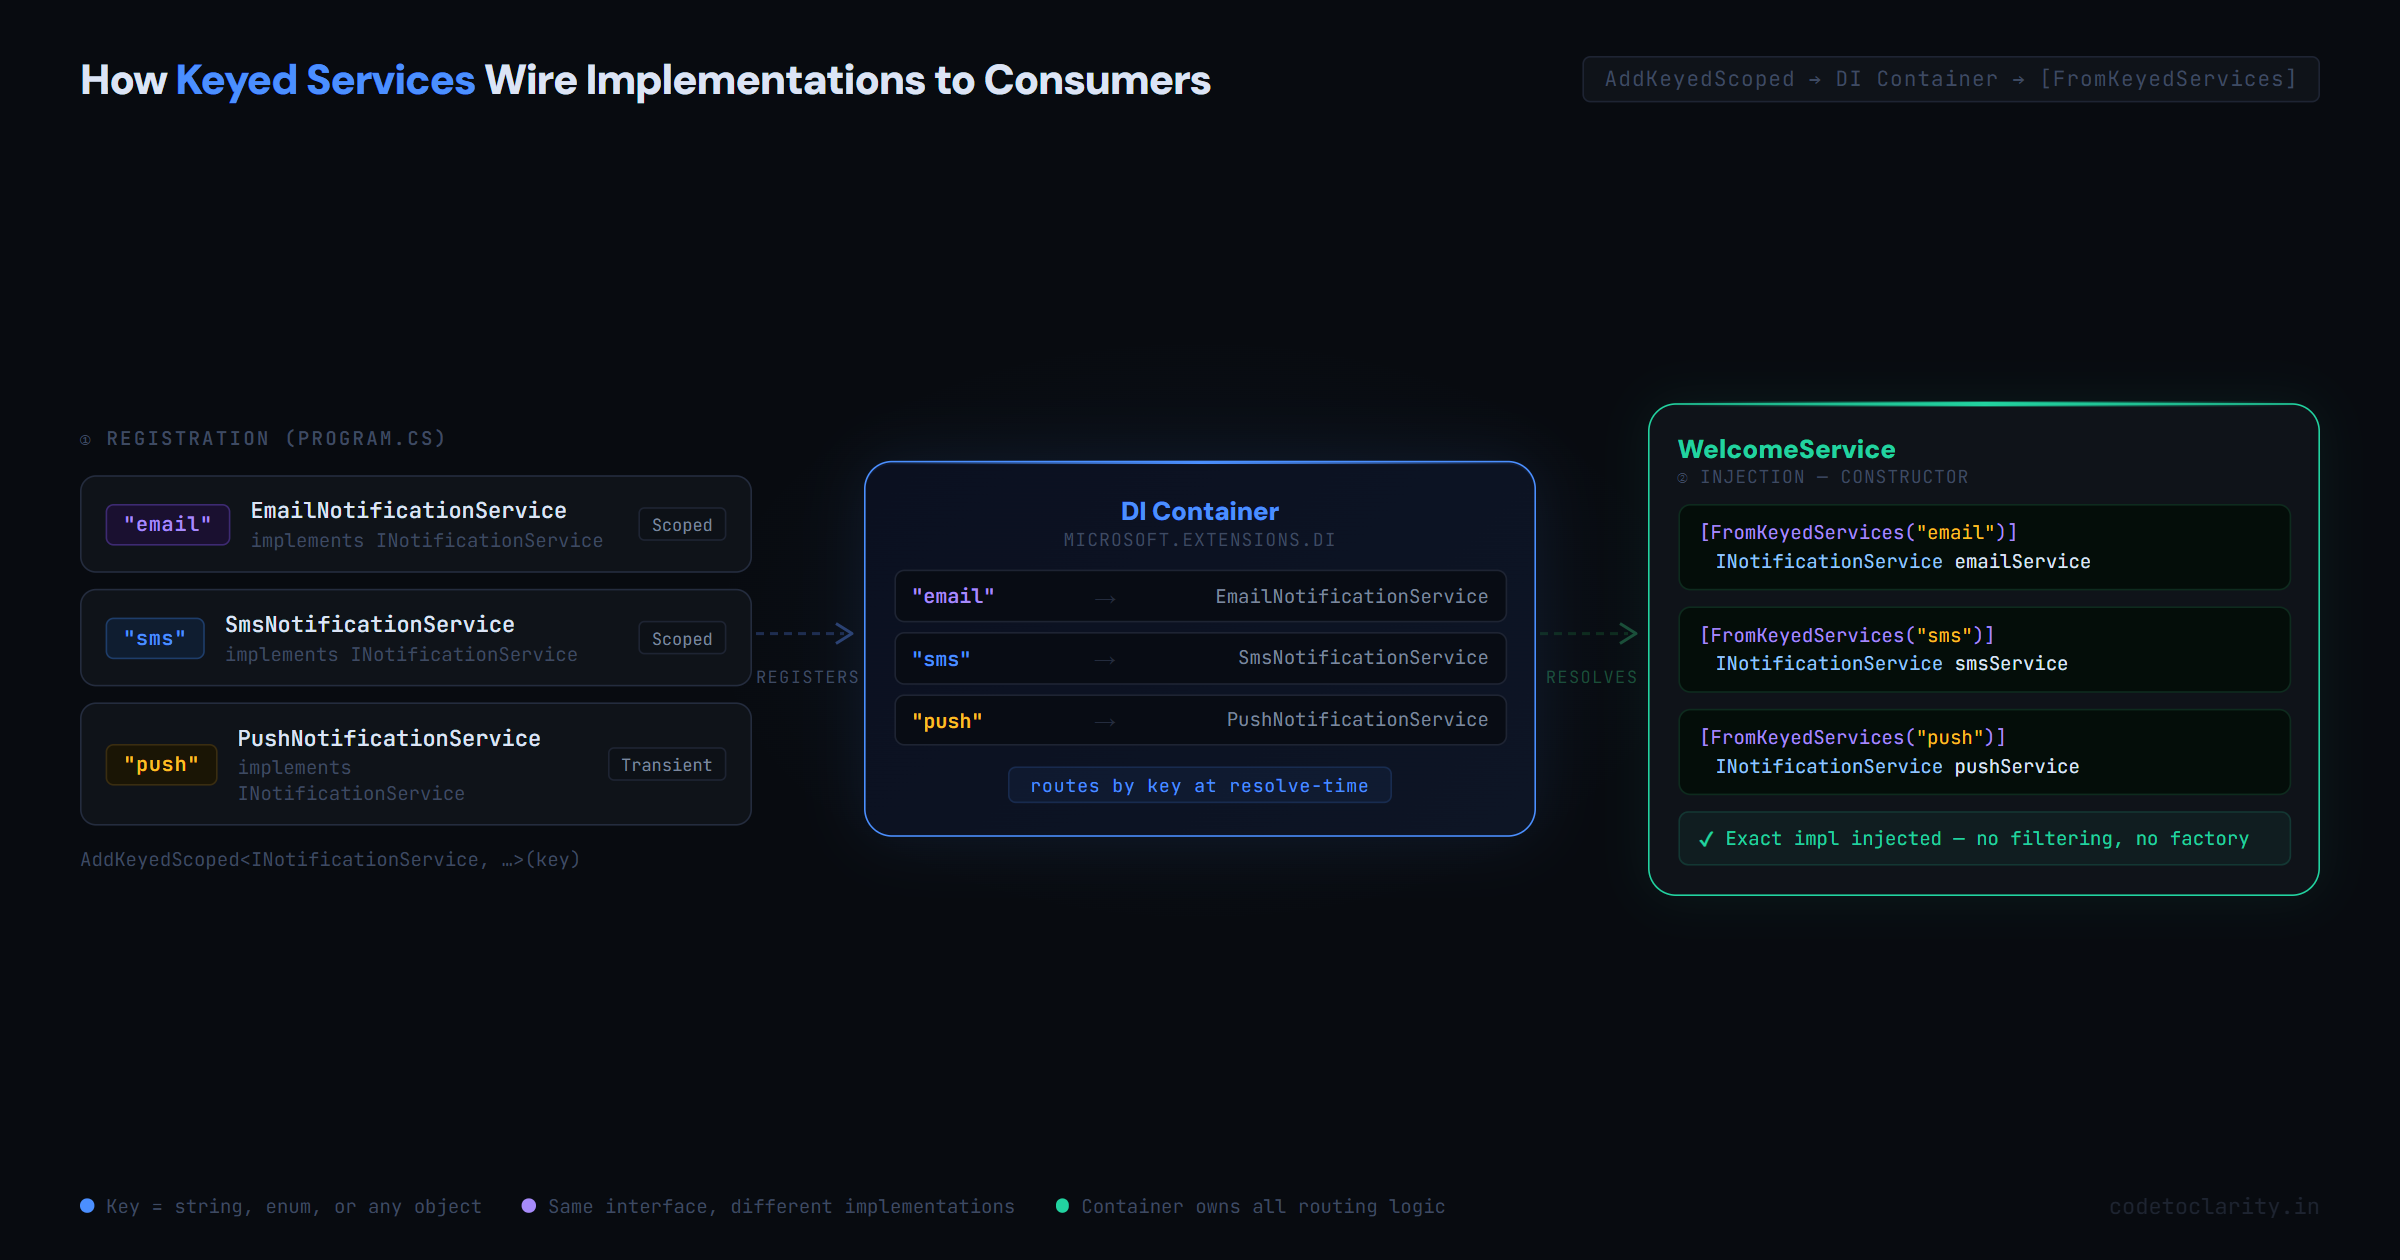
Task: Expand the "email" mapping row arrow
Action: (1105, 596)
